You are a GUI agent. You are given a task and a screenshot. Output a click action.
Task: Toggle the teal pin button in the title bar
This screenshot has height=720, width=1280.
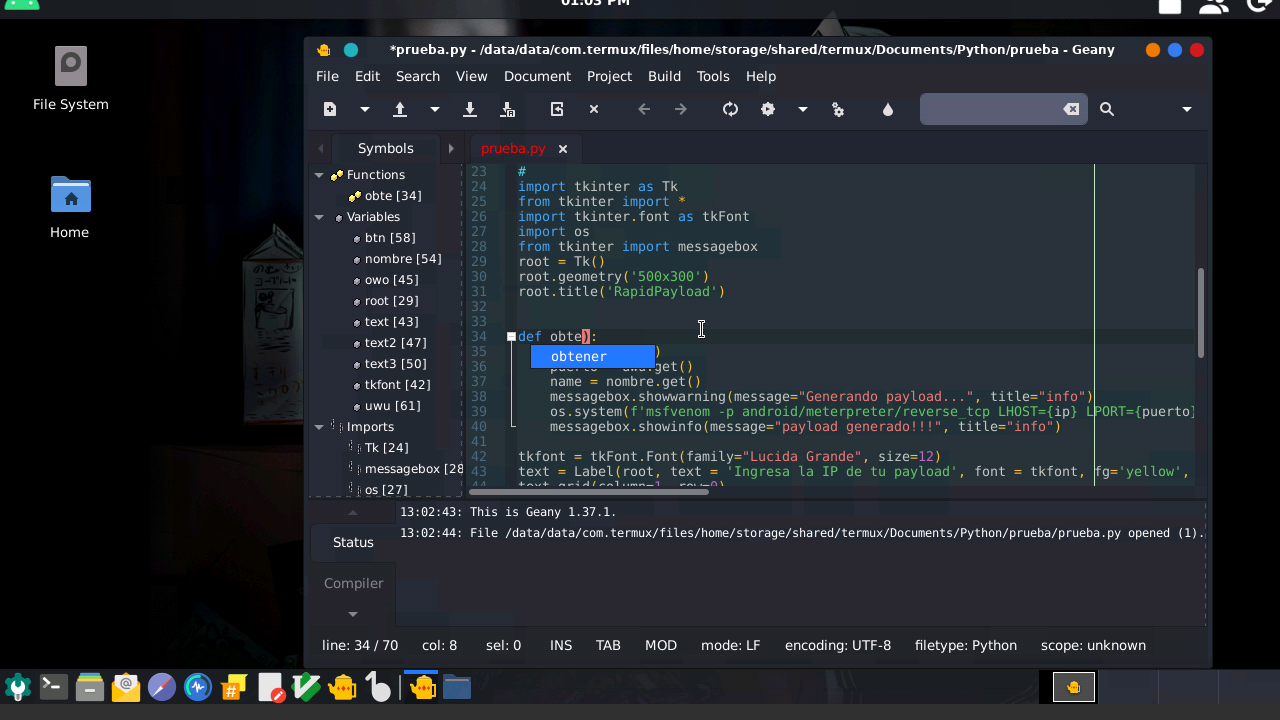click(351, 50)
